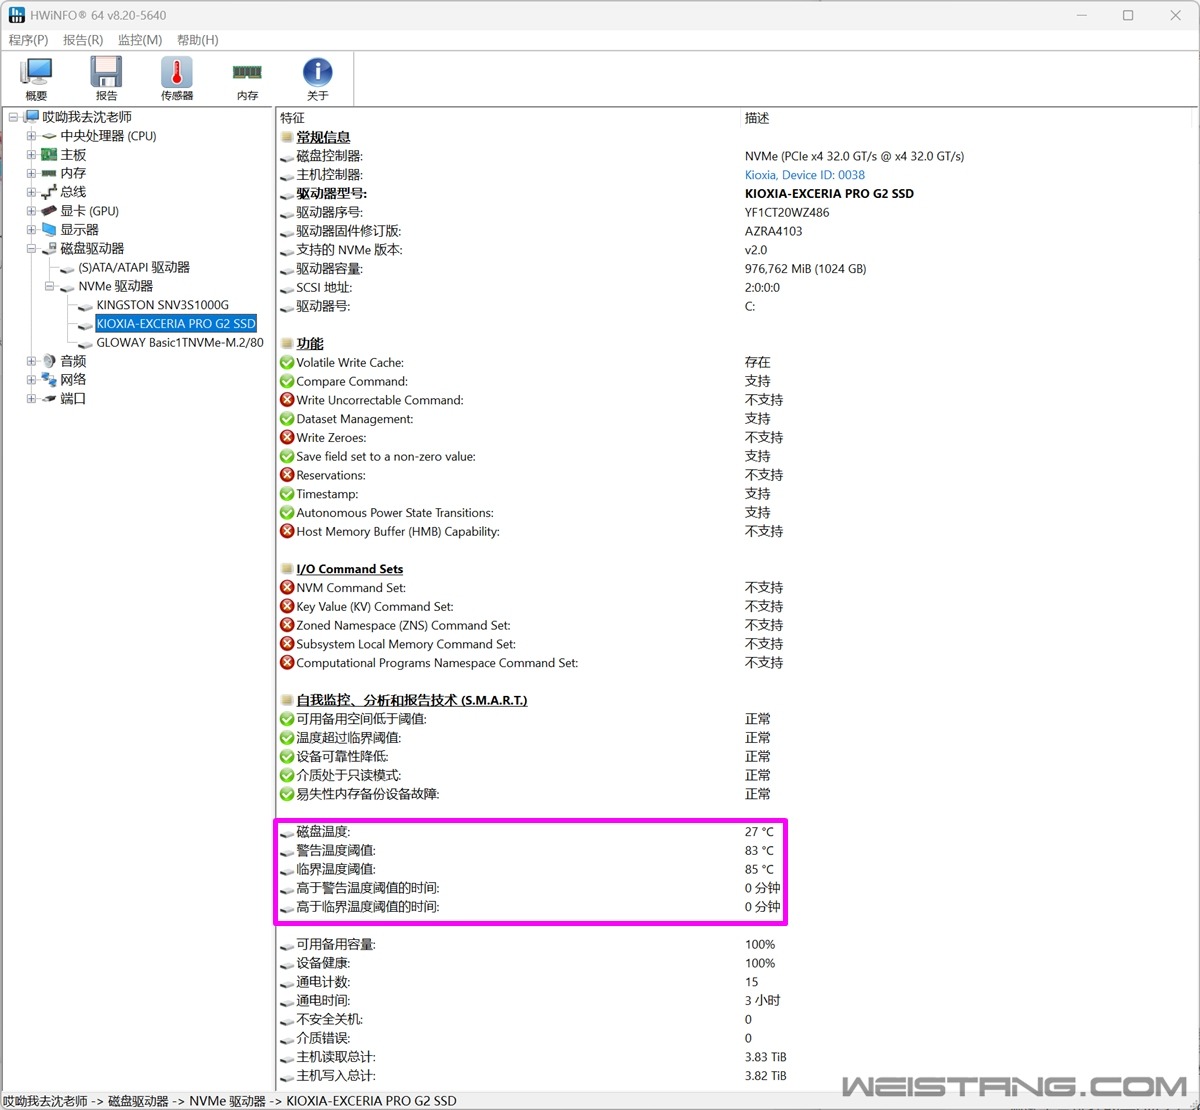
Task: Click the 特征 column header
Action: [292, 118]
